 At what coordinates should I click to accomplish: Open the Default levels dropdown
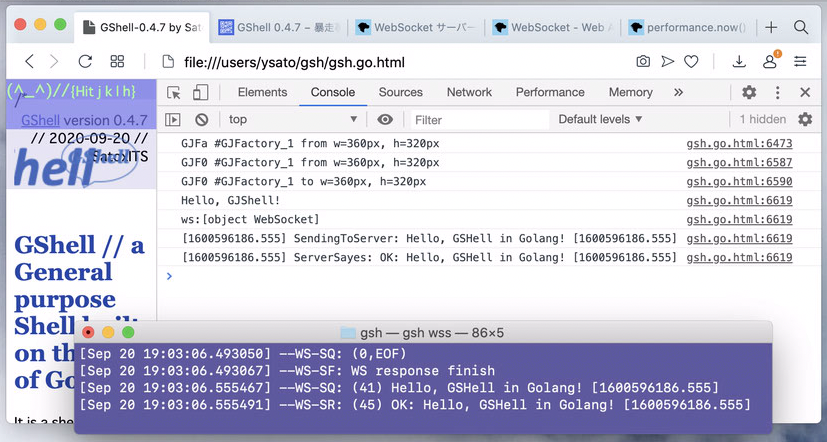click(600, 120)
